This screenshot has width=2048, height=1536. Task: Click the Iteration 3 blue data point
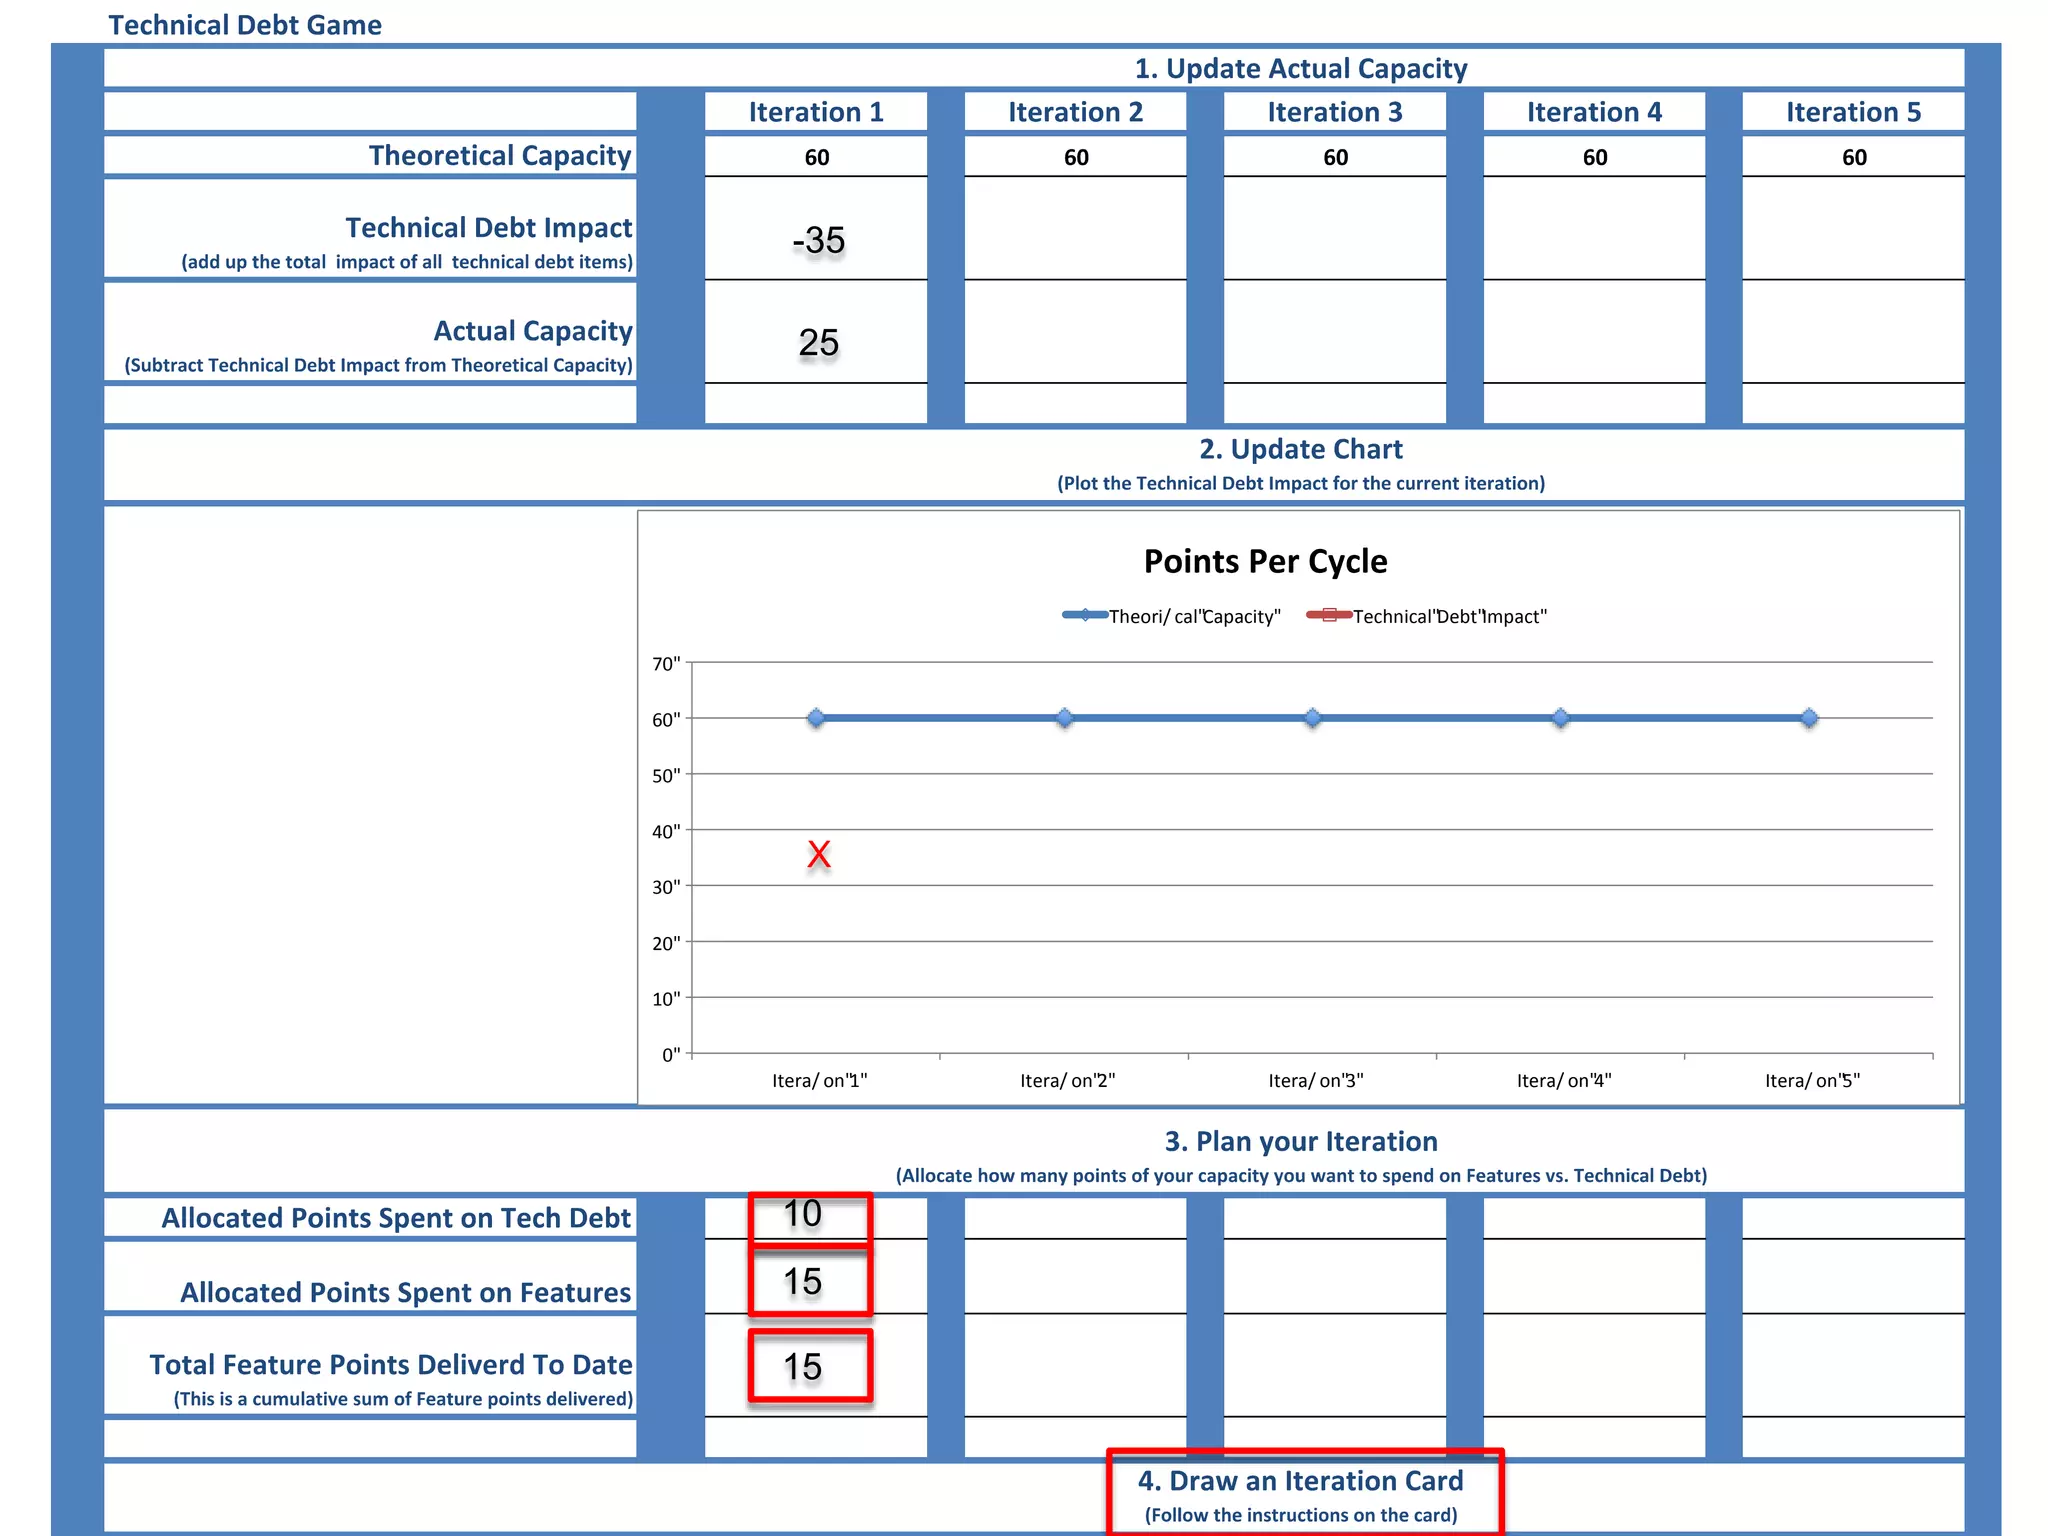click(1312, 718)
